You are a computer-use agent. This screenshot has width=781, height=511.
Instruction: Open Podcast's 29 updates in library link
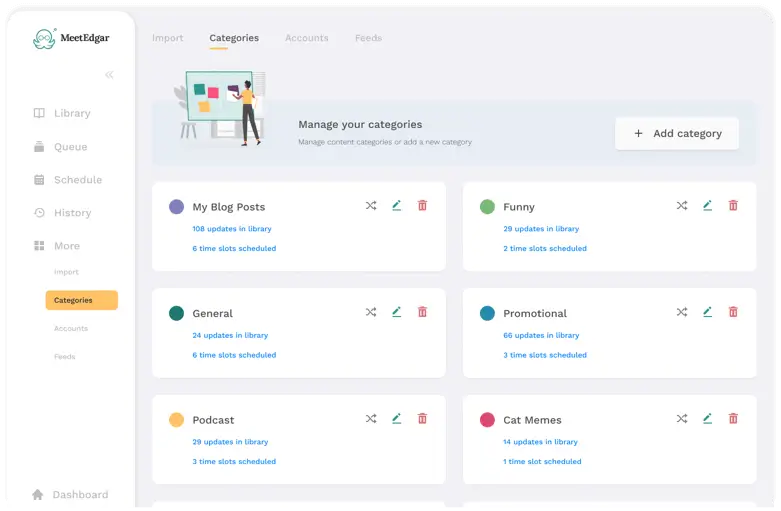pyautogui.click(x=230, y=442)
